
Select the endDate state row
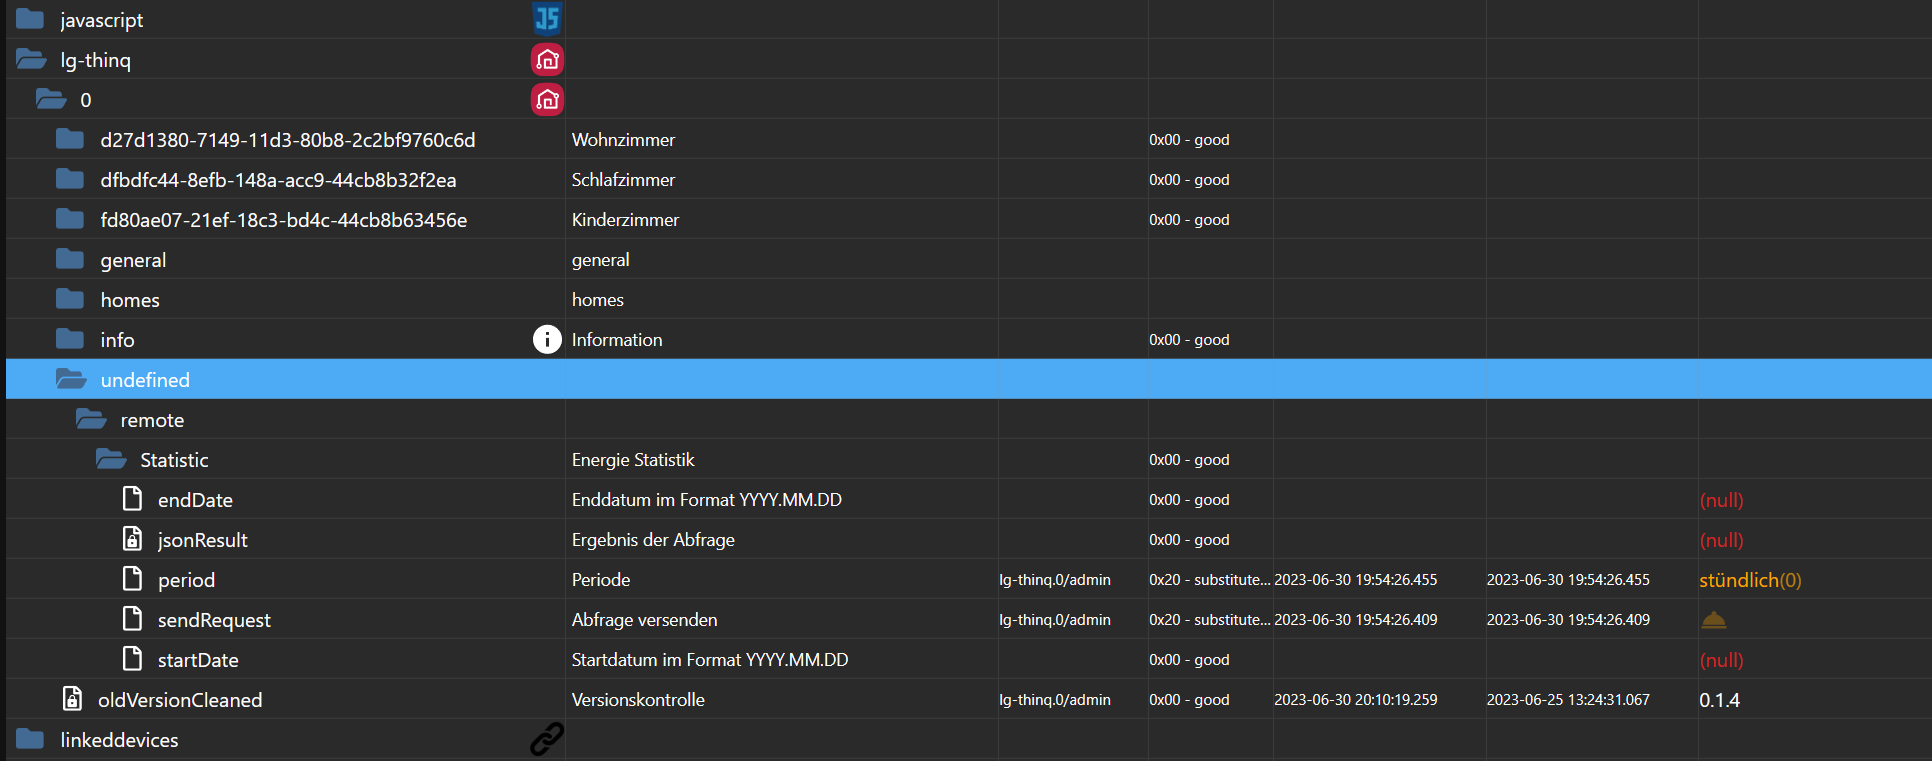click(x=968, y=499)
